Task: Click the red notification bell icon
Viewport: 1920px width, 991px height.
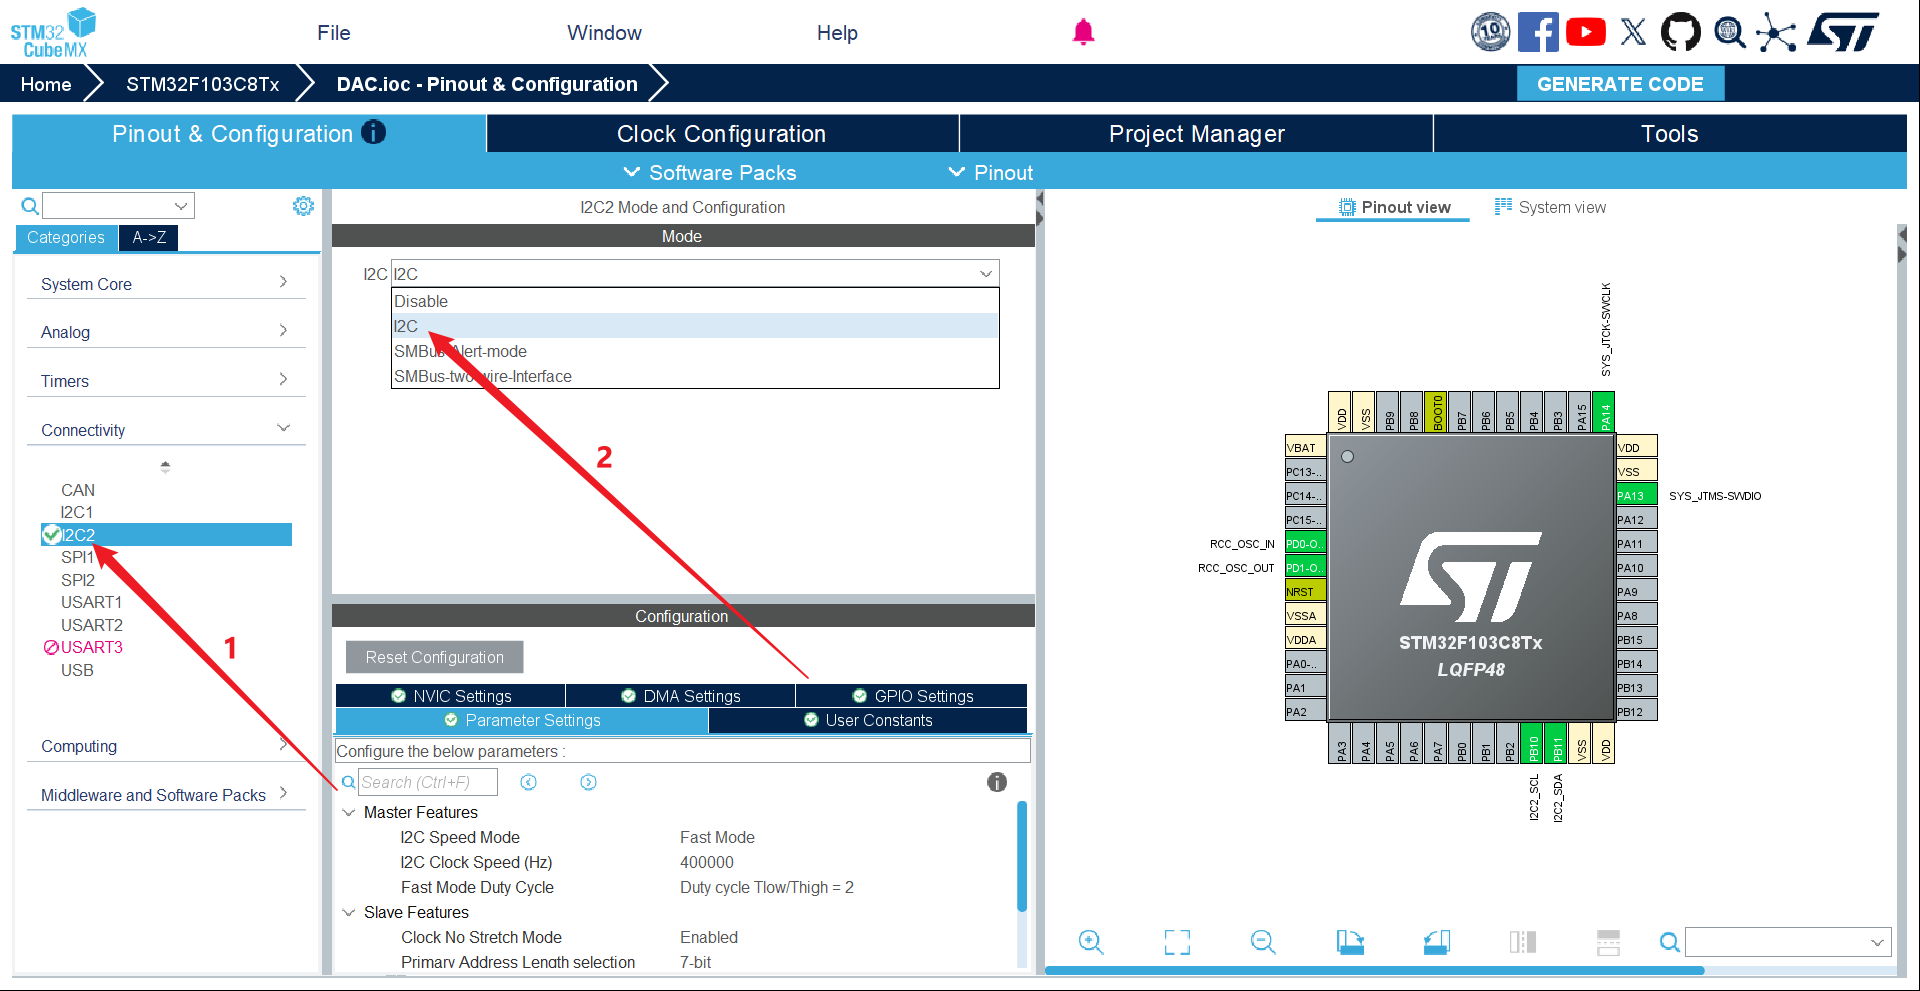Action: (x=1083, y=32)
